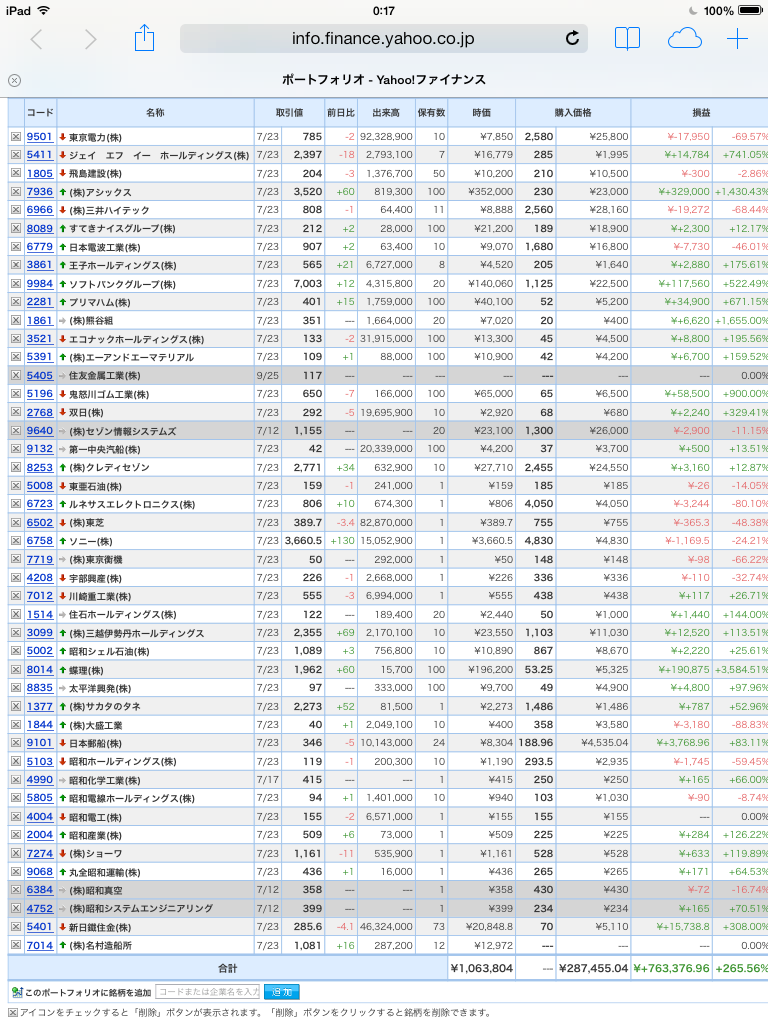
Task: Tap the battery indicator in status bar
Action: tap(750, 10)
